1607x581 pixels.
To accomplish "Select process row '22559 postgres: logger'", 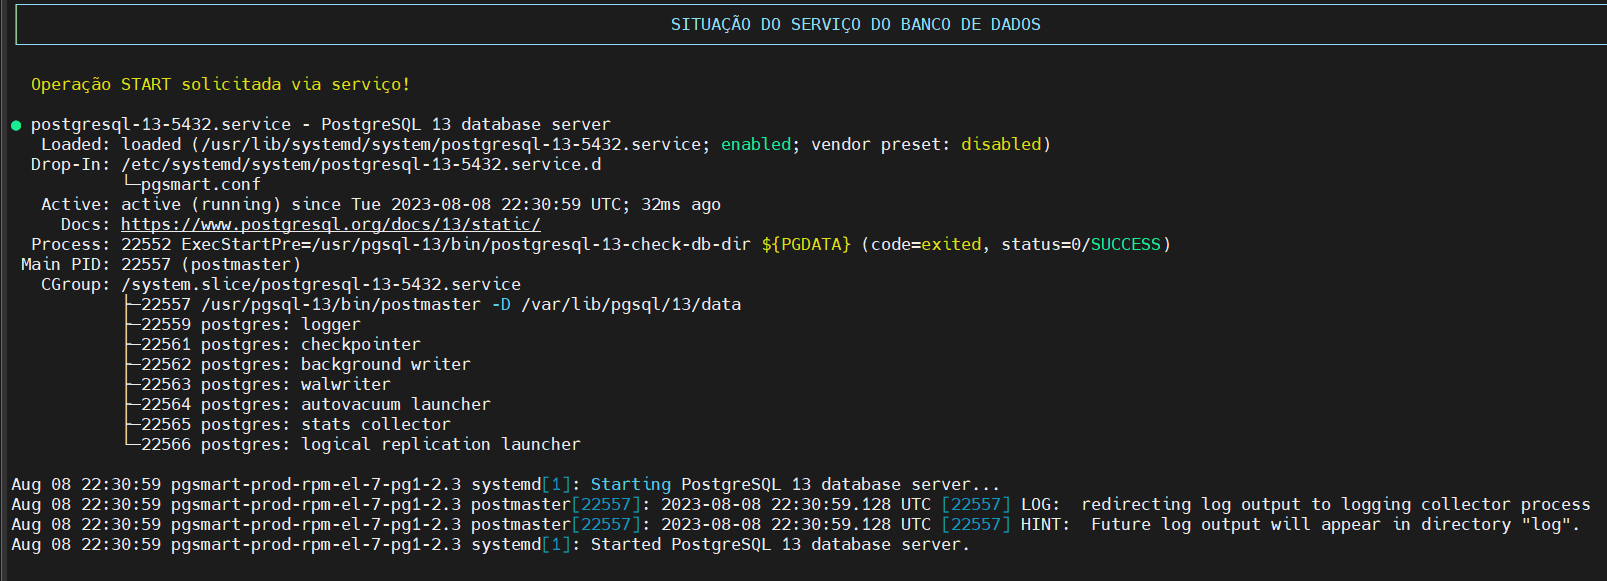I will pyautogui.click(x=251, y=324).
